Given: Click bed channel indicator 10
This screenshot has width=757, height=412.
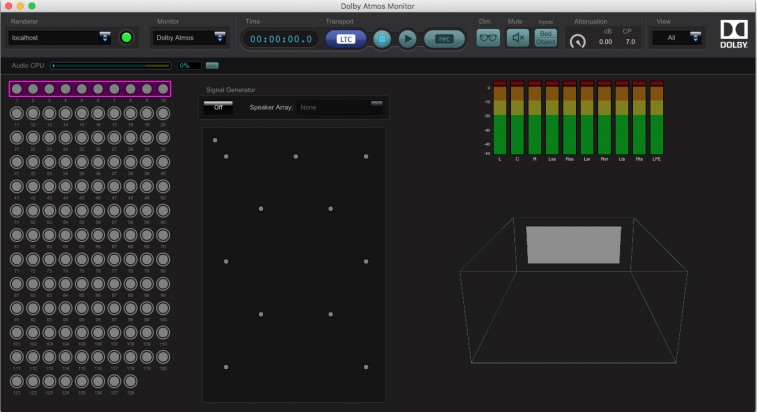Looking at the screenshot, I should (x=163, y=89).
